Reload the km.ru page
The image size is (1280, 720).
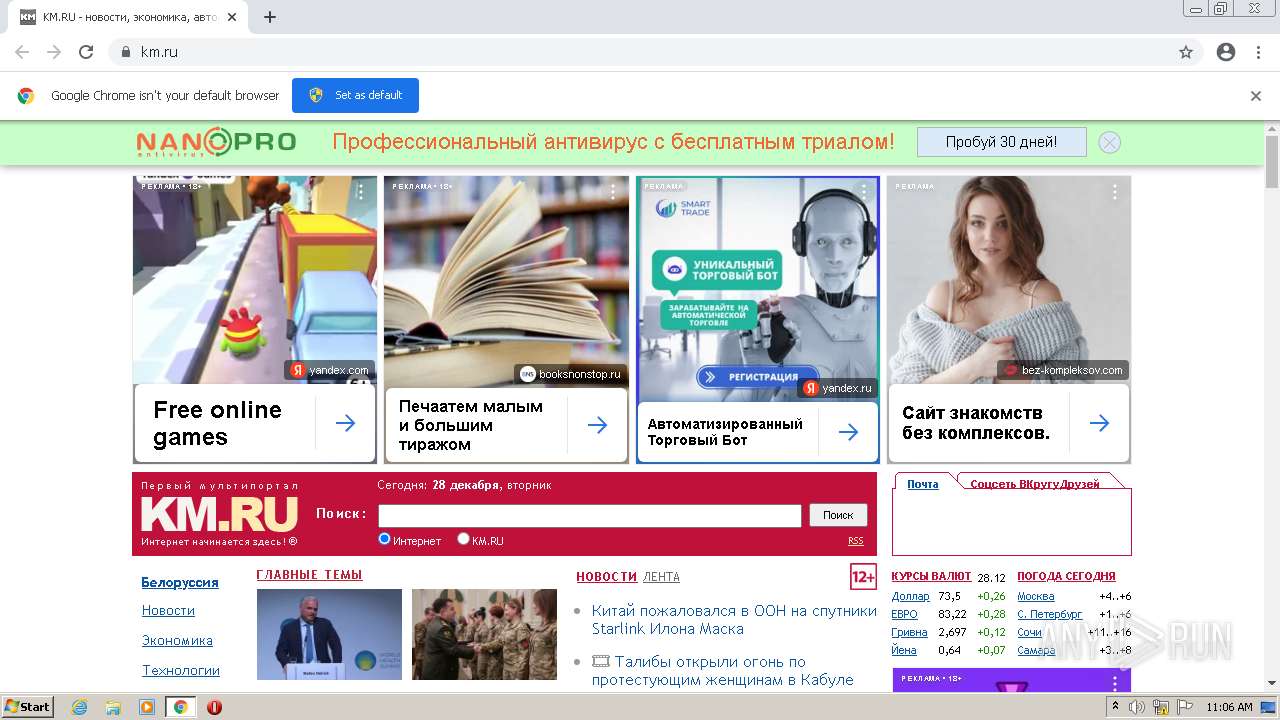click(x=86, y=52)
